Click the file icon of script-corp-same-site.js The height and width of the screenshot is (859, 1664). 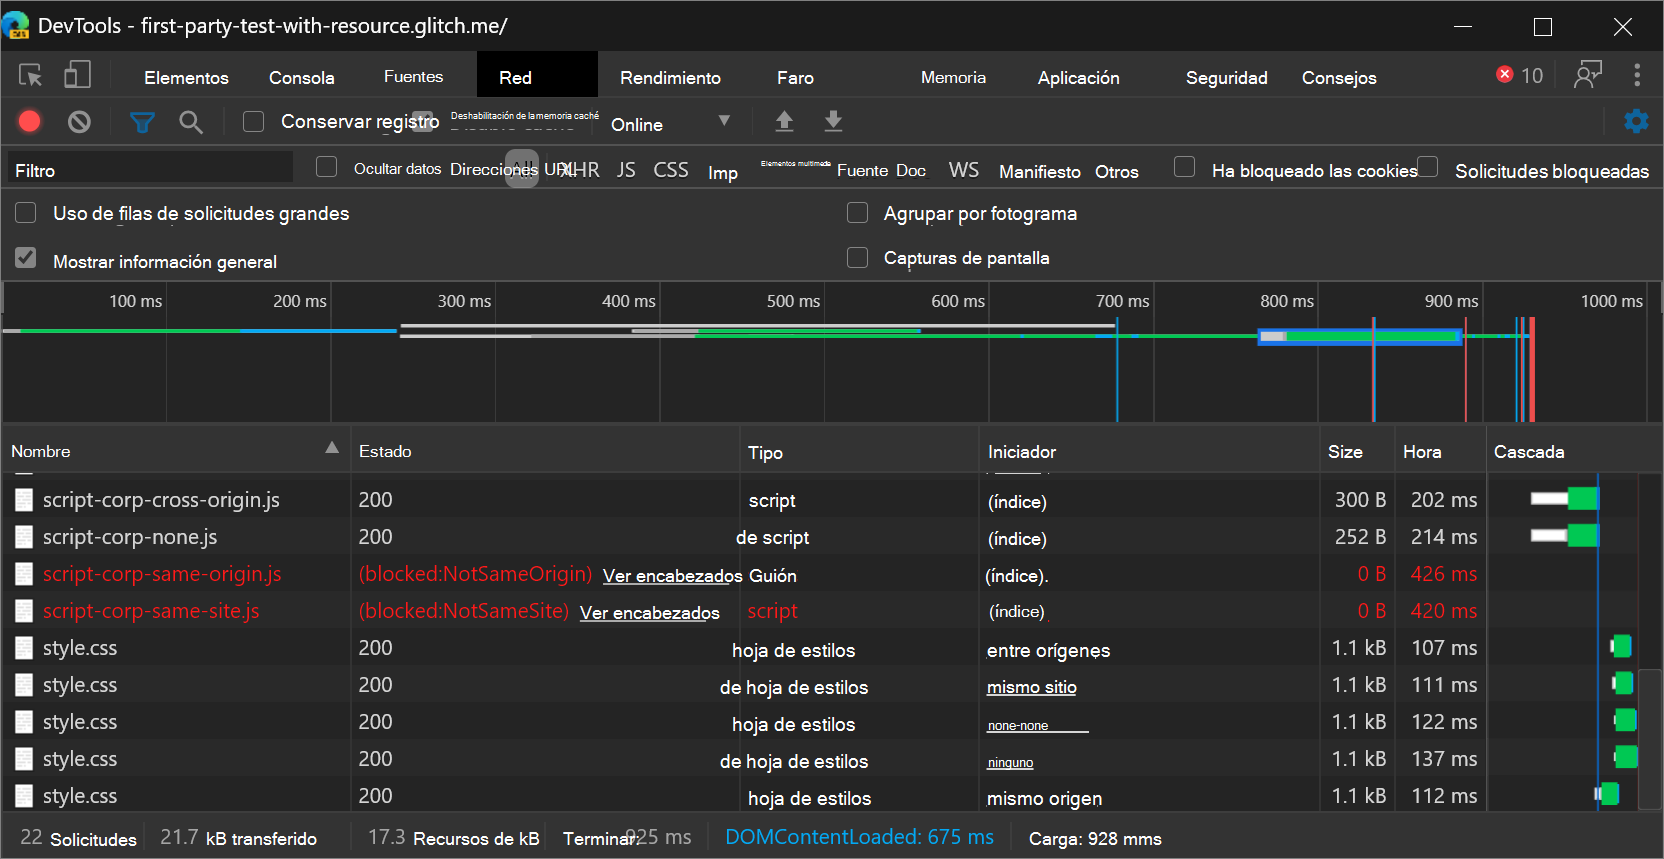click(x=24, y=611)
